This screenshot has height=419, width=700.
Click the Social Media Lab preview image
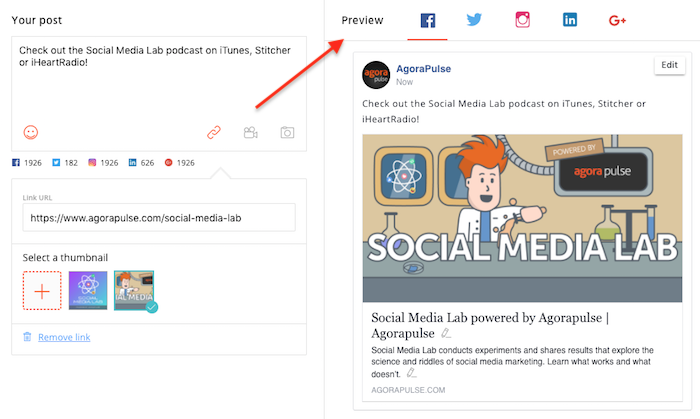(522, 218)
